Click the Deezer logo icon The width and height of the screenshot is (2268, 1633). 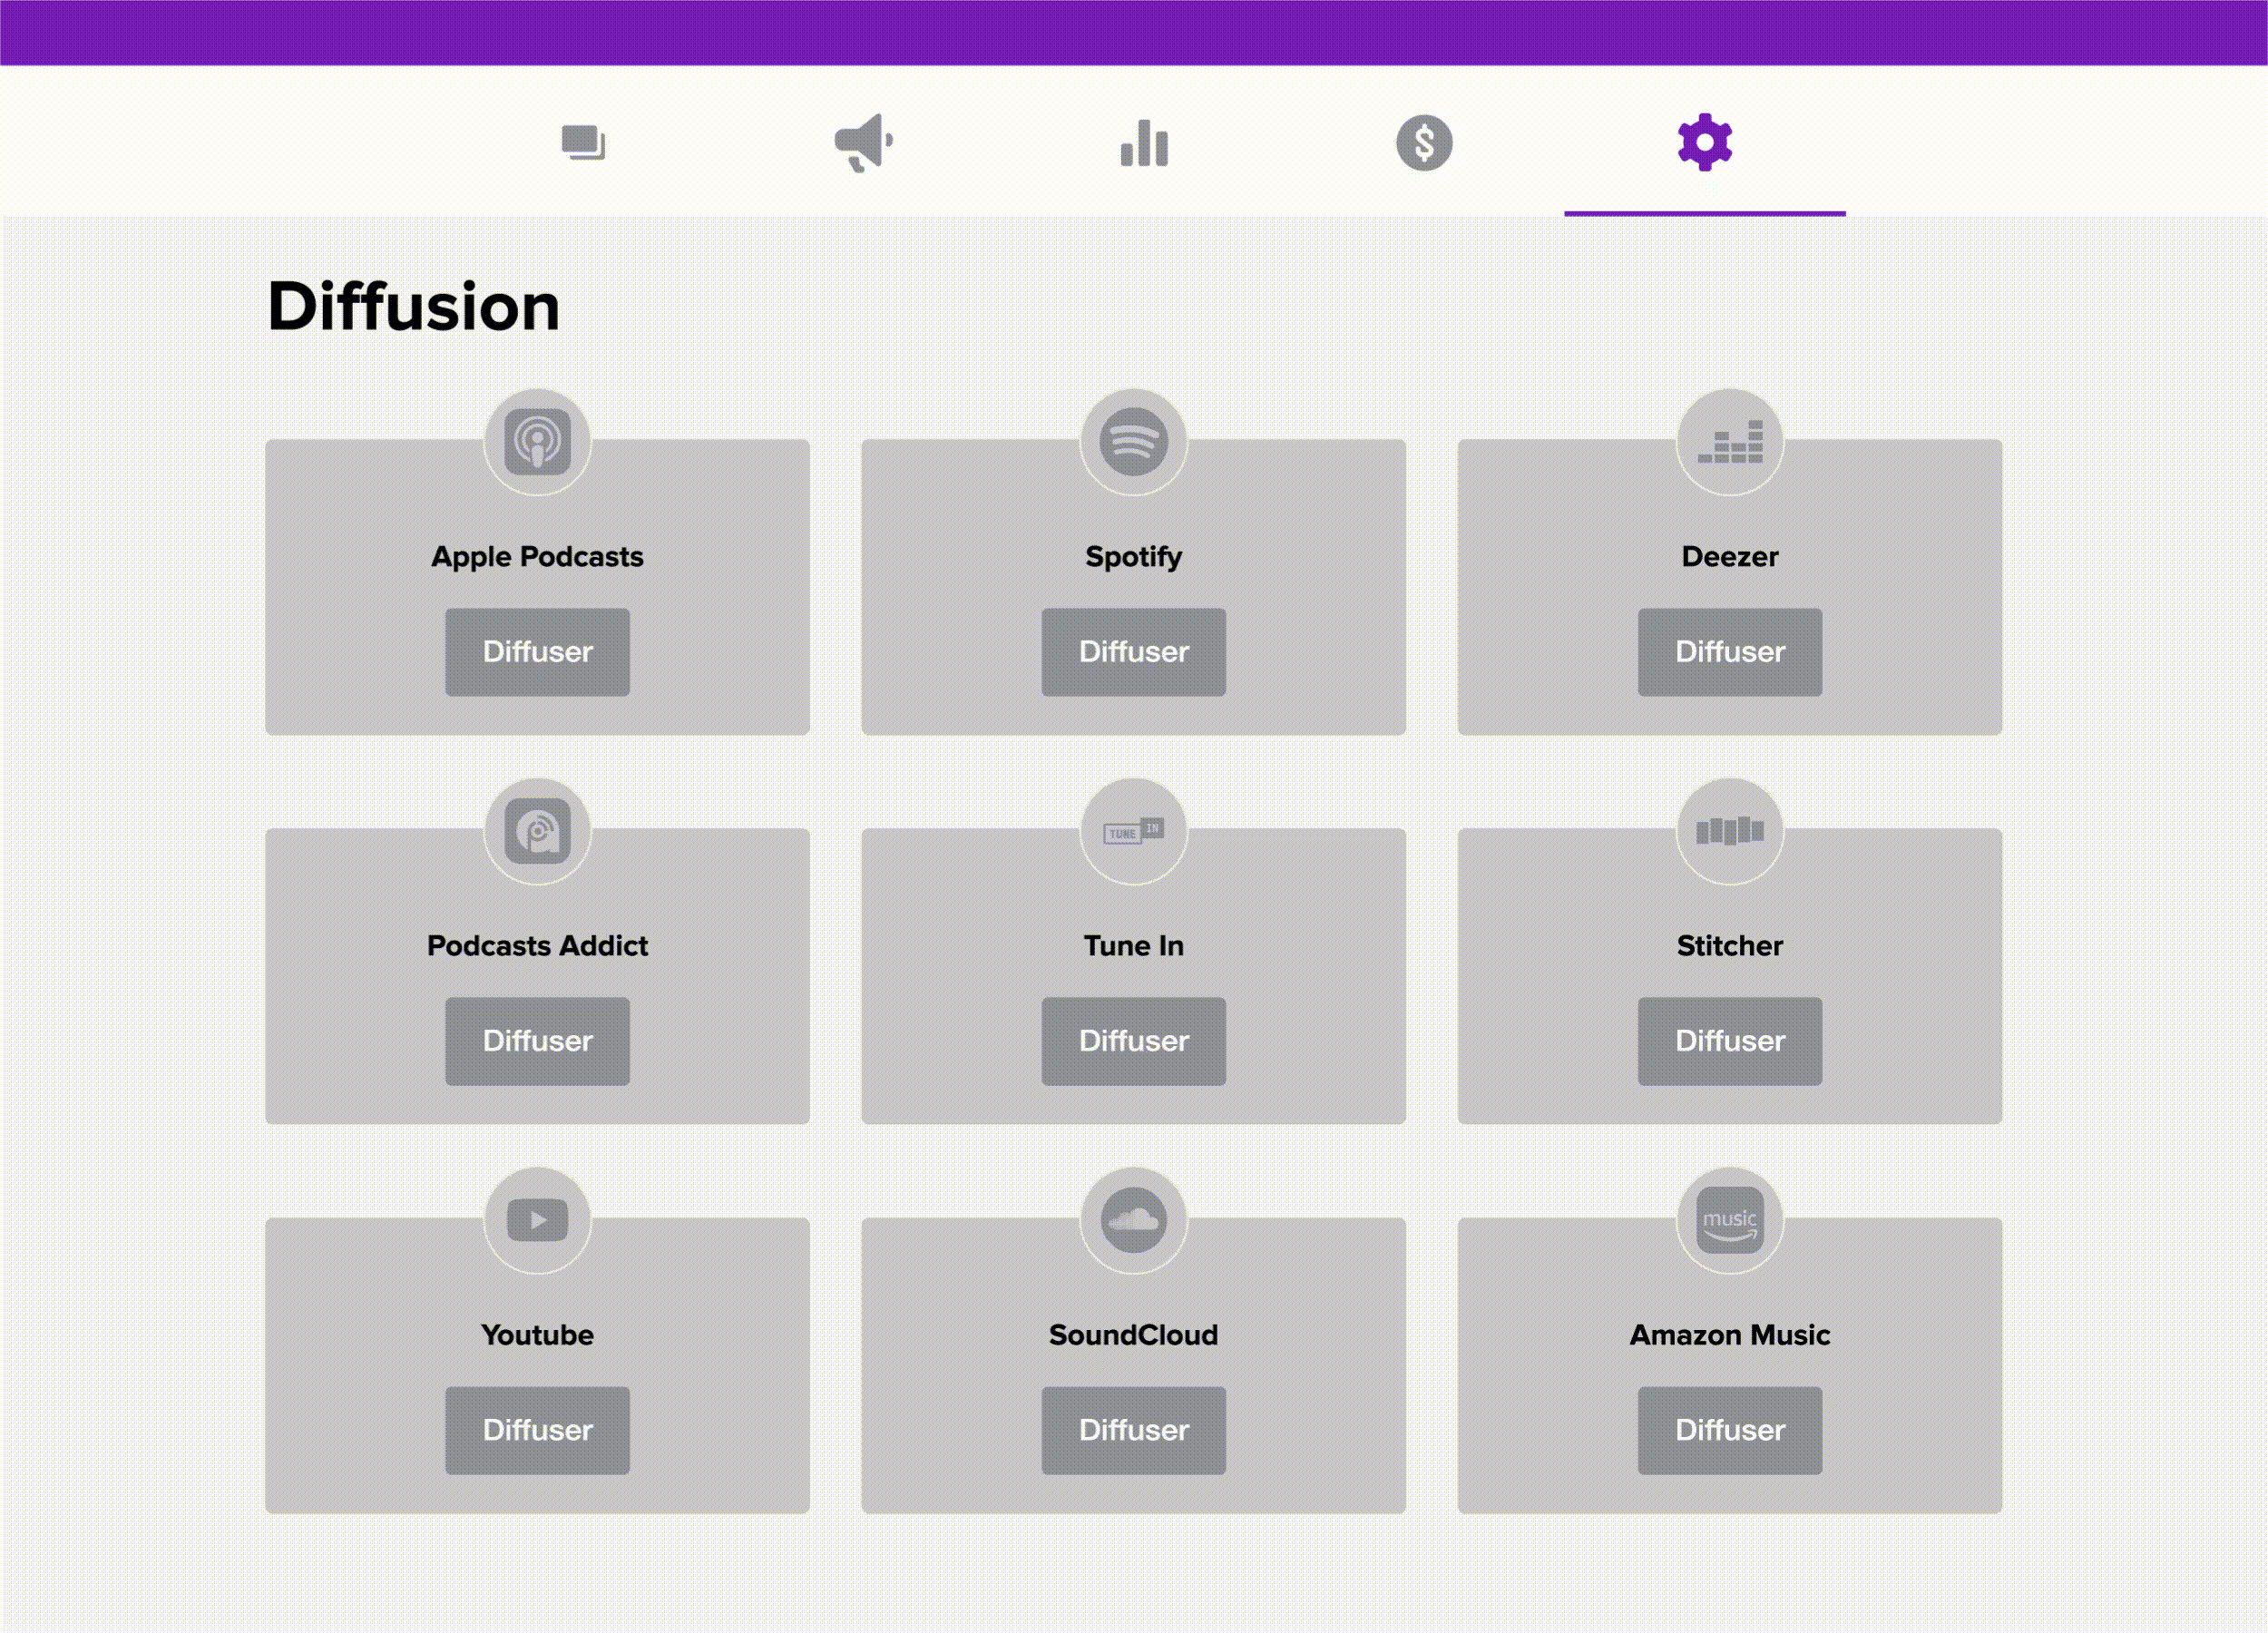click(x=1730, y=441)
